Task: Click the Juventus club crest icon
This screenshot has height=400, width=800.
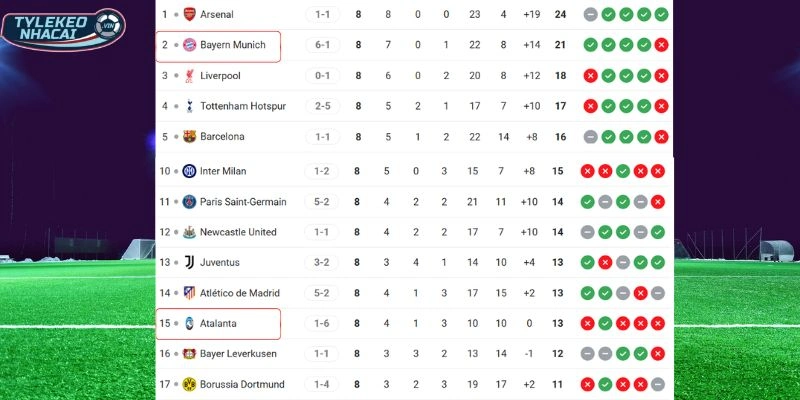Action: (x=189, y=263)
